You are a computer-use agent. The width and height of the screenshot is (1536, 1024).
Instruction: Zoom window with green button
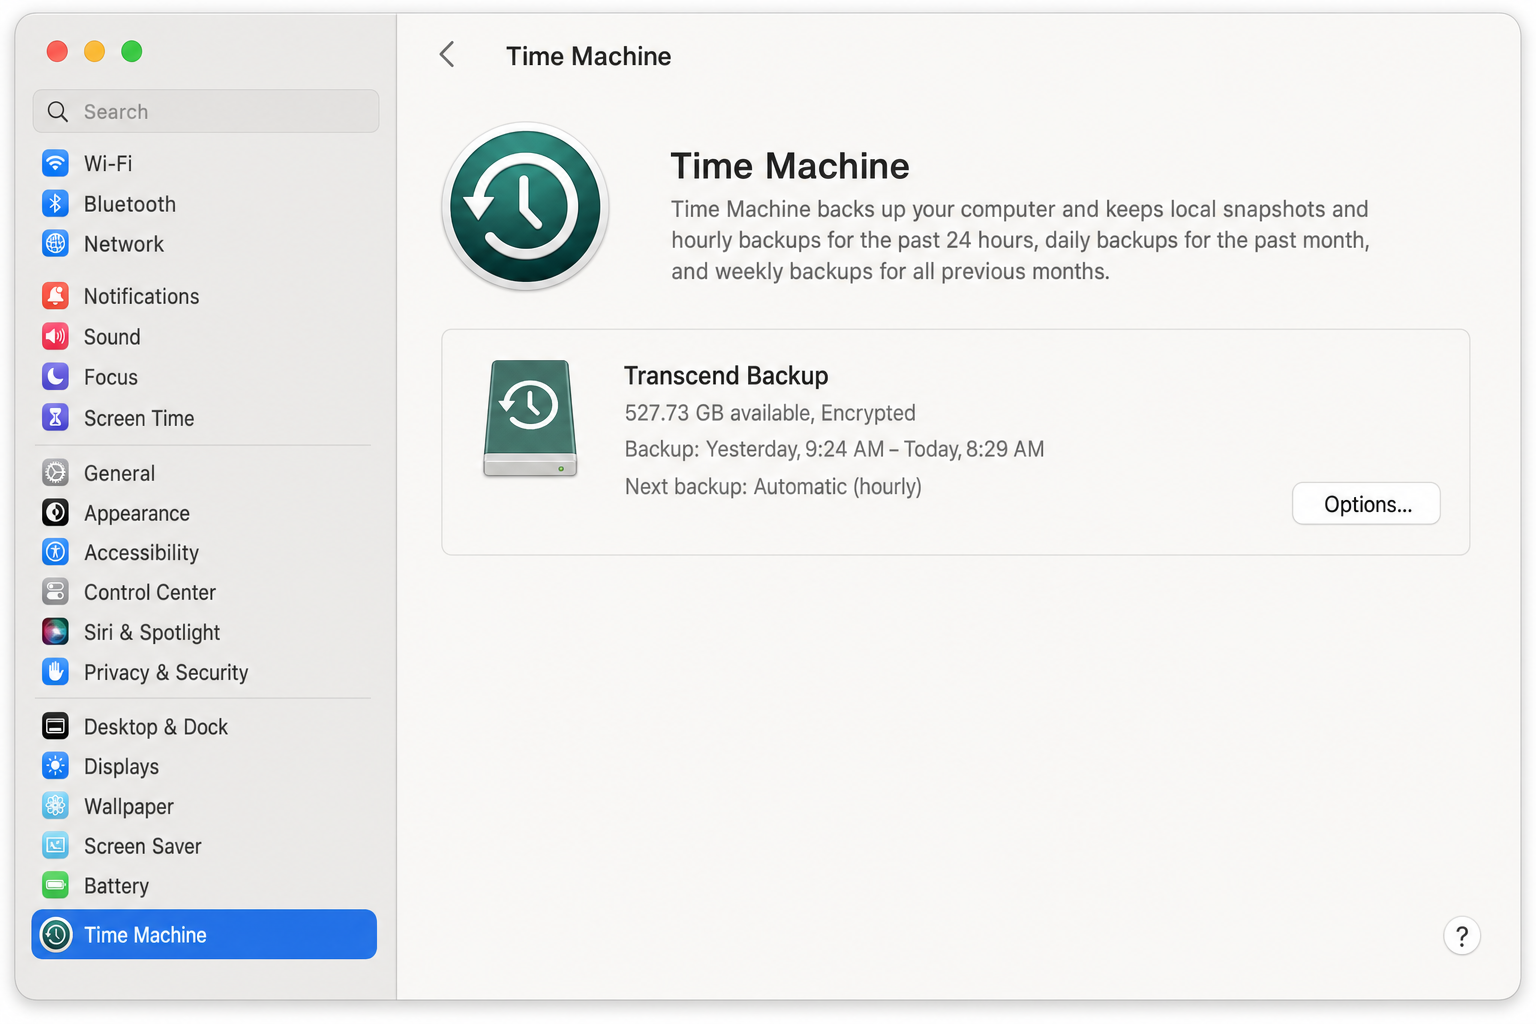pos(131,51)
